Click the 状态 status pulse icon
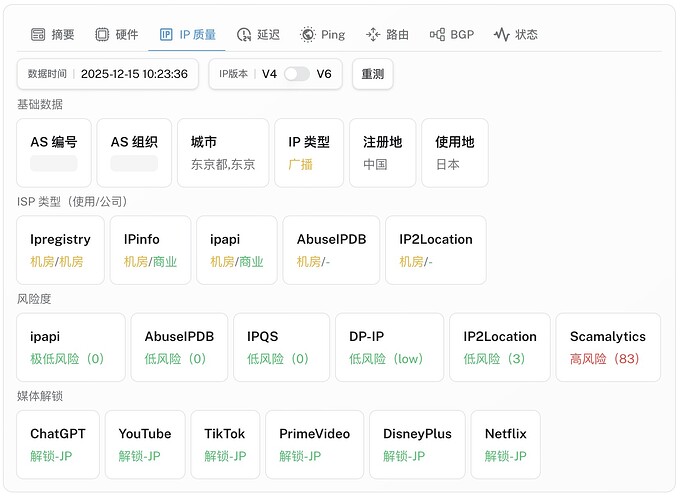This screenshot has height=499, width=680. (x=502, y=34)
